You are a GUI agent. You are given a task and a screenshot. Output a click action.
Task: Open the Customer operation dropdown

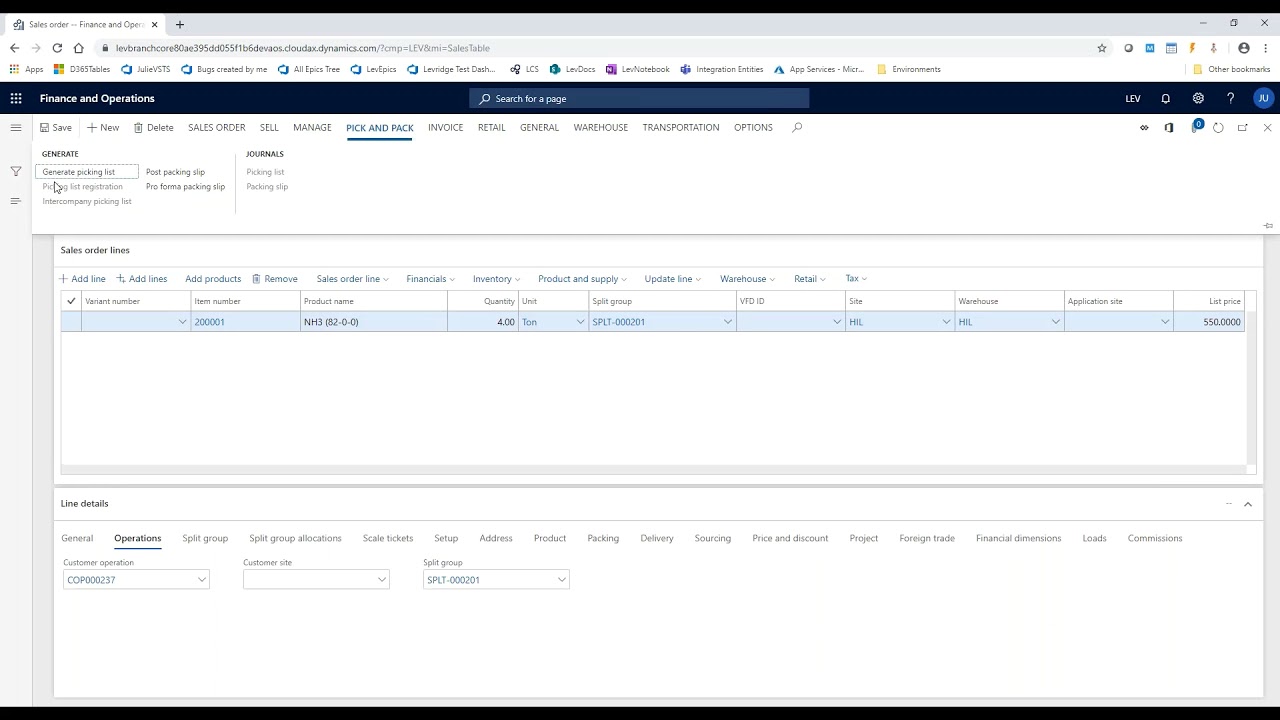201,580
